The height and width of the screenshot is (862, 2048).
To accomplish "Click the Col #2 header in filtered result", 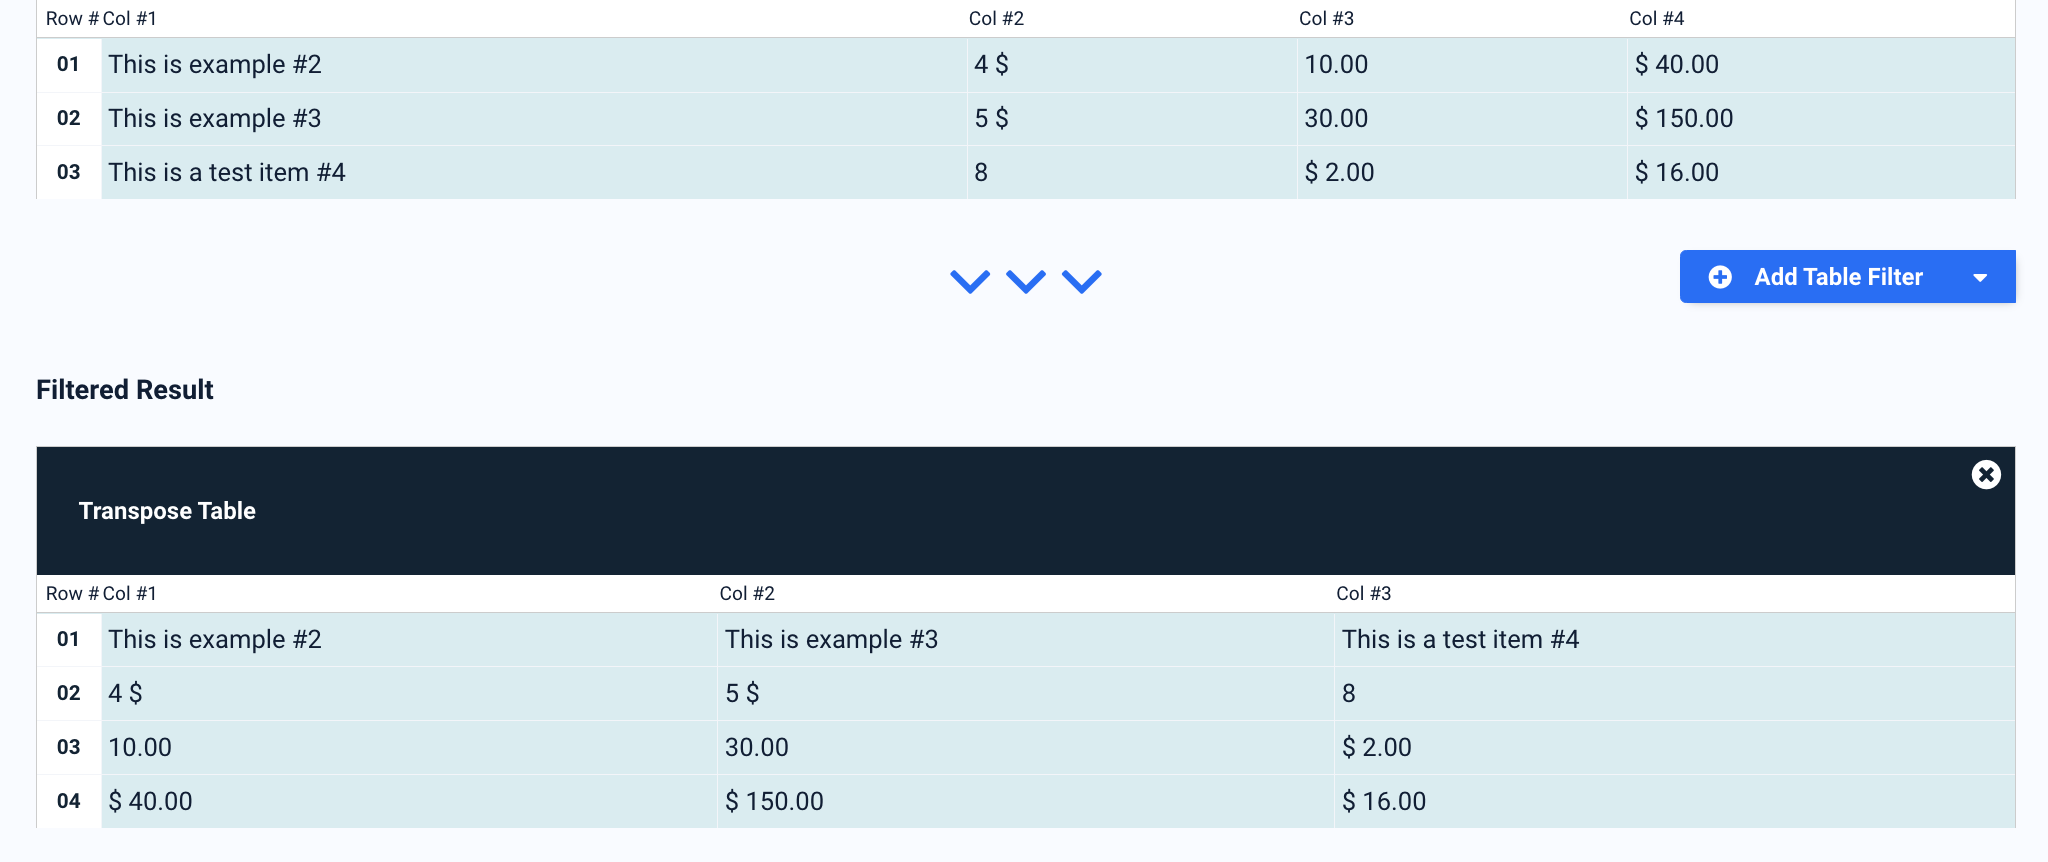I will (x=747, y=594).
